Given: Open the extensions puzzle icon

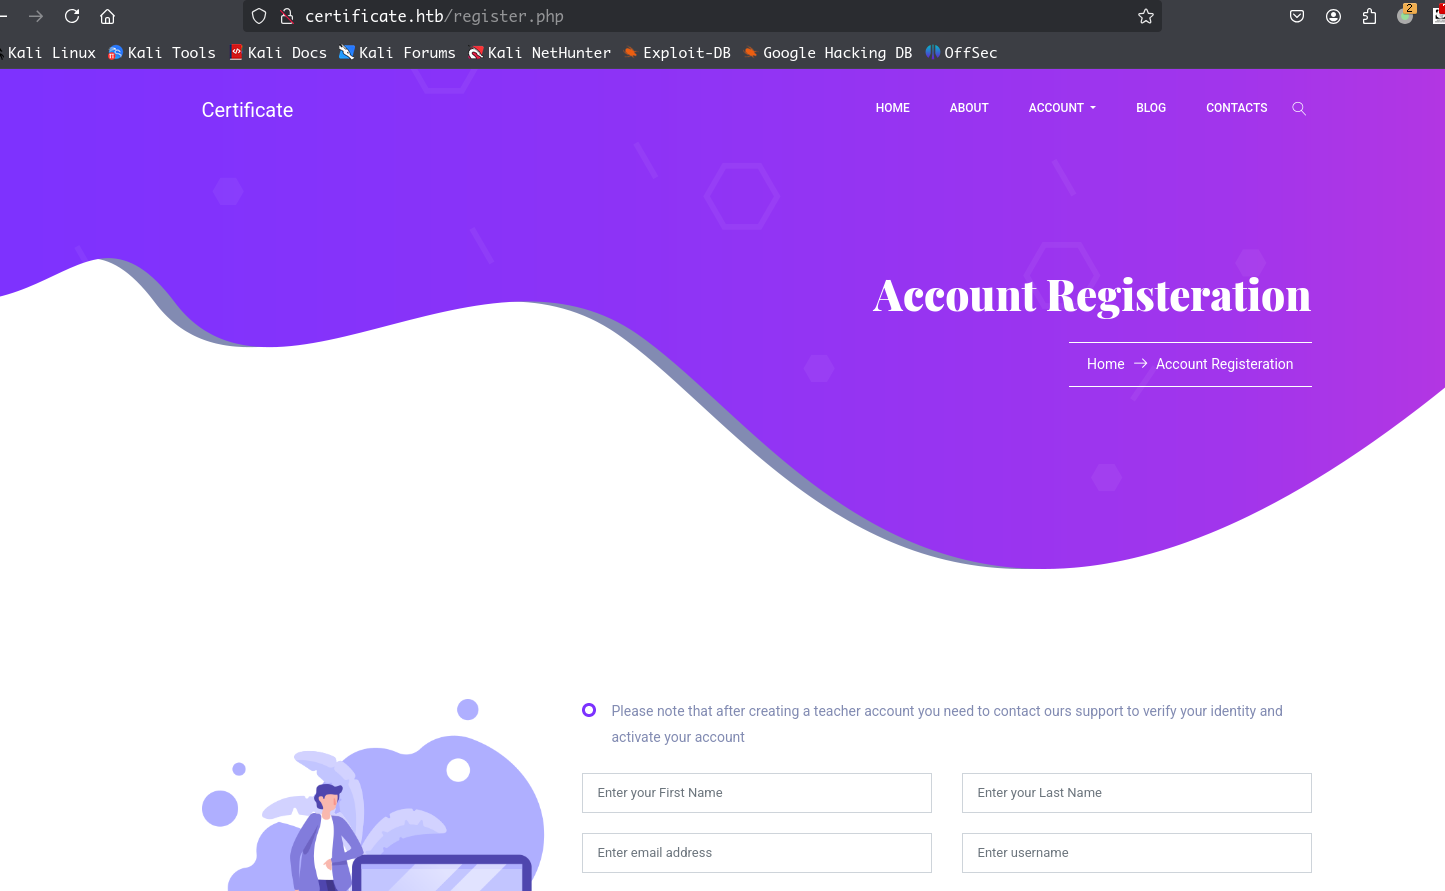Looking at the screenshot, I should (x=1369, y=16).
